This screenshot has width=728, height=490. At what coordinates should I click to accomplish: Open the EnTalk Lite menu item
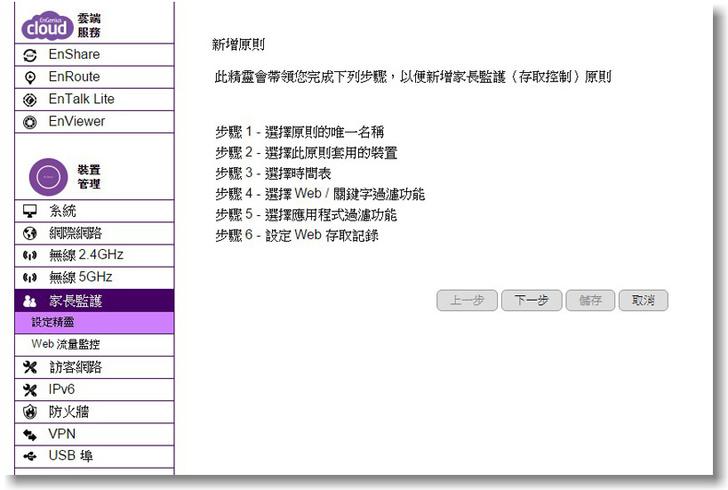[95, 99]
